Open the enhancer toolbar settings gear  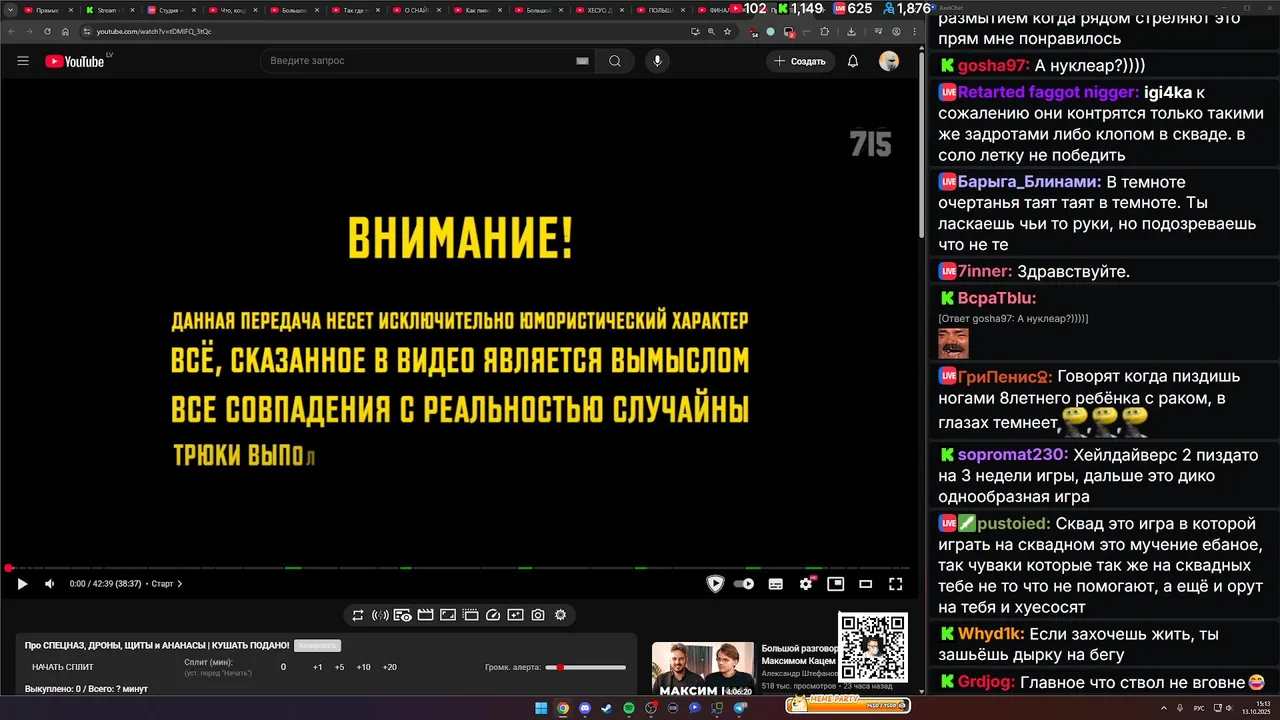pyautogui.click(x=560, y=615)
